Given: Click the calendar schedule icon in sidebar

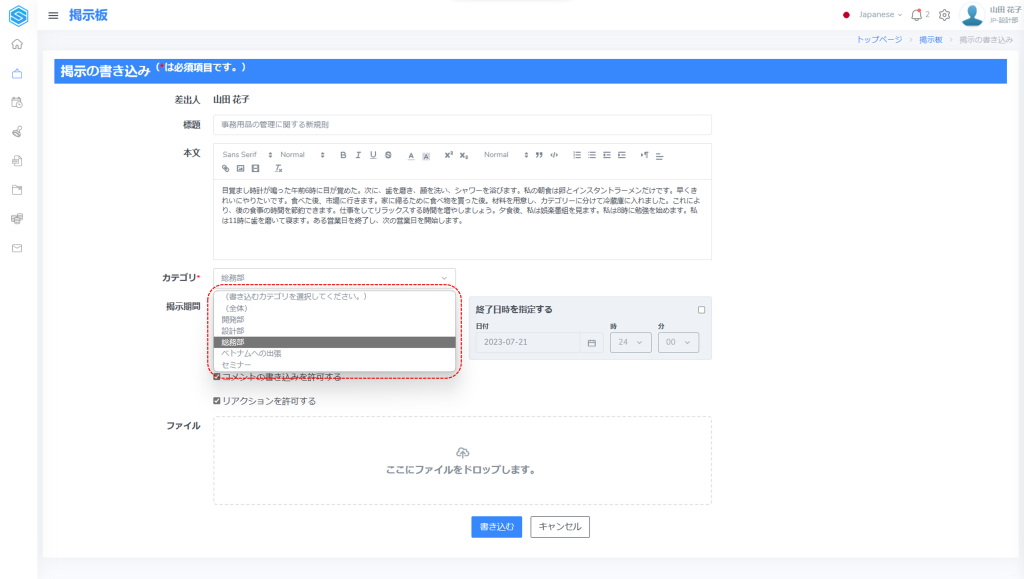Looking at the screenshot, I should (x=17, y=102).
